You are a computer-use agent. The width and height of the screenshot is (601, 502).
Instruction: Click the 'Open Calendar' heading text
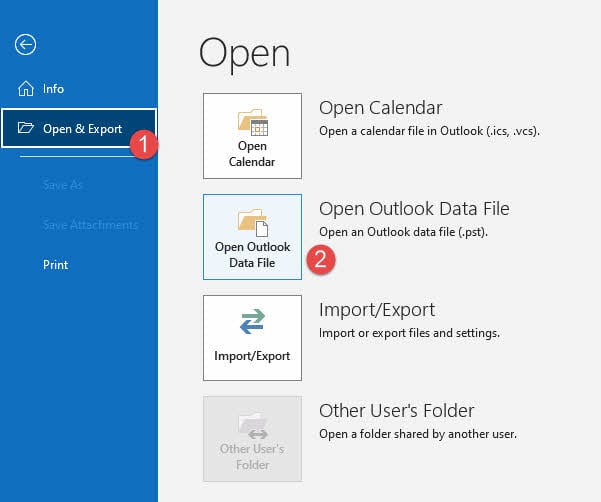380,108
